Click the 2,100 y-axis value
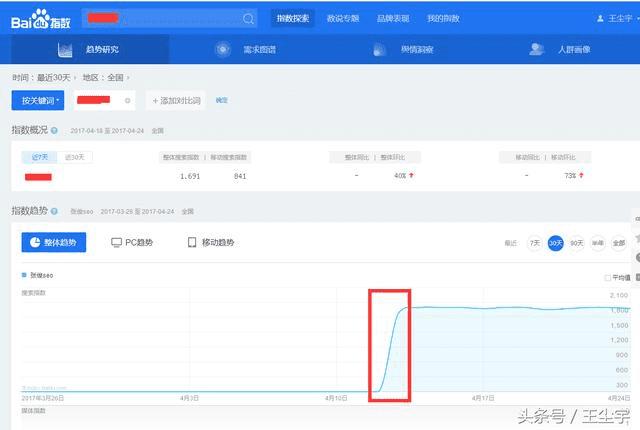Viewport: 640px width, 430px height. click(x=619, y=295)
